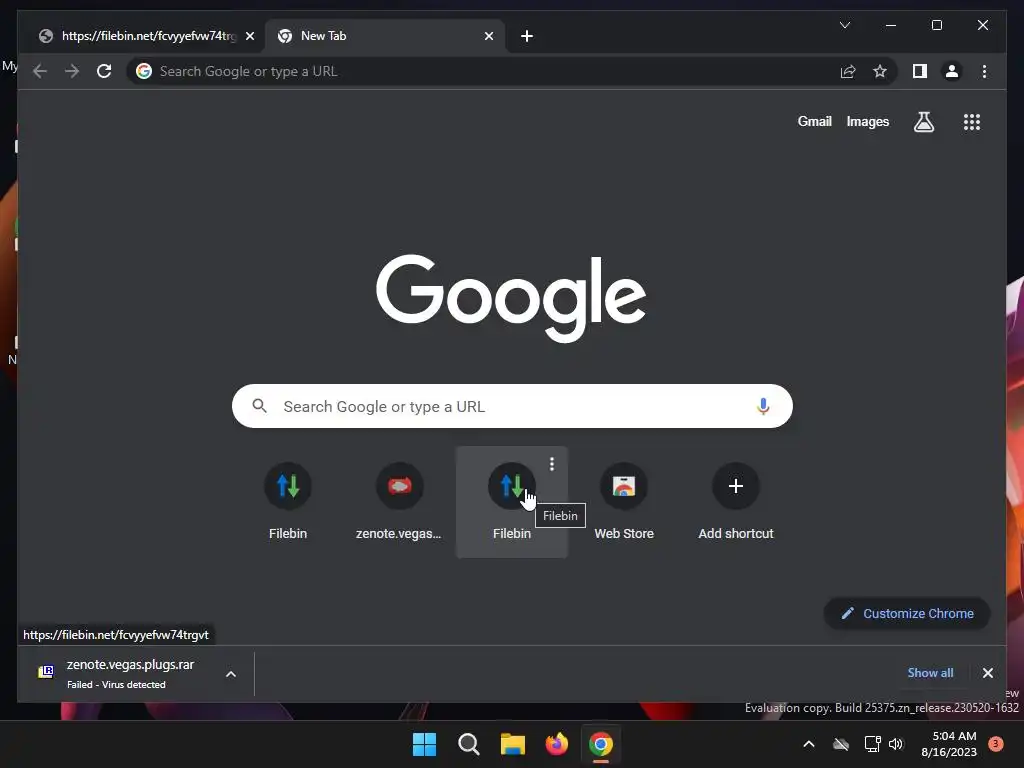Click Customize Chrome button
The width and height of the screenshot is (1024, 768).
point(907,613)
